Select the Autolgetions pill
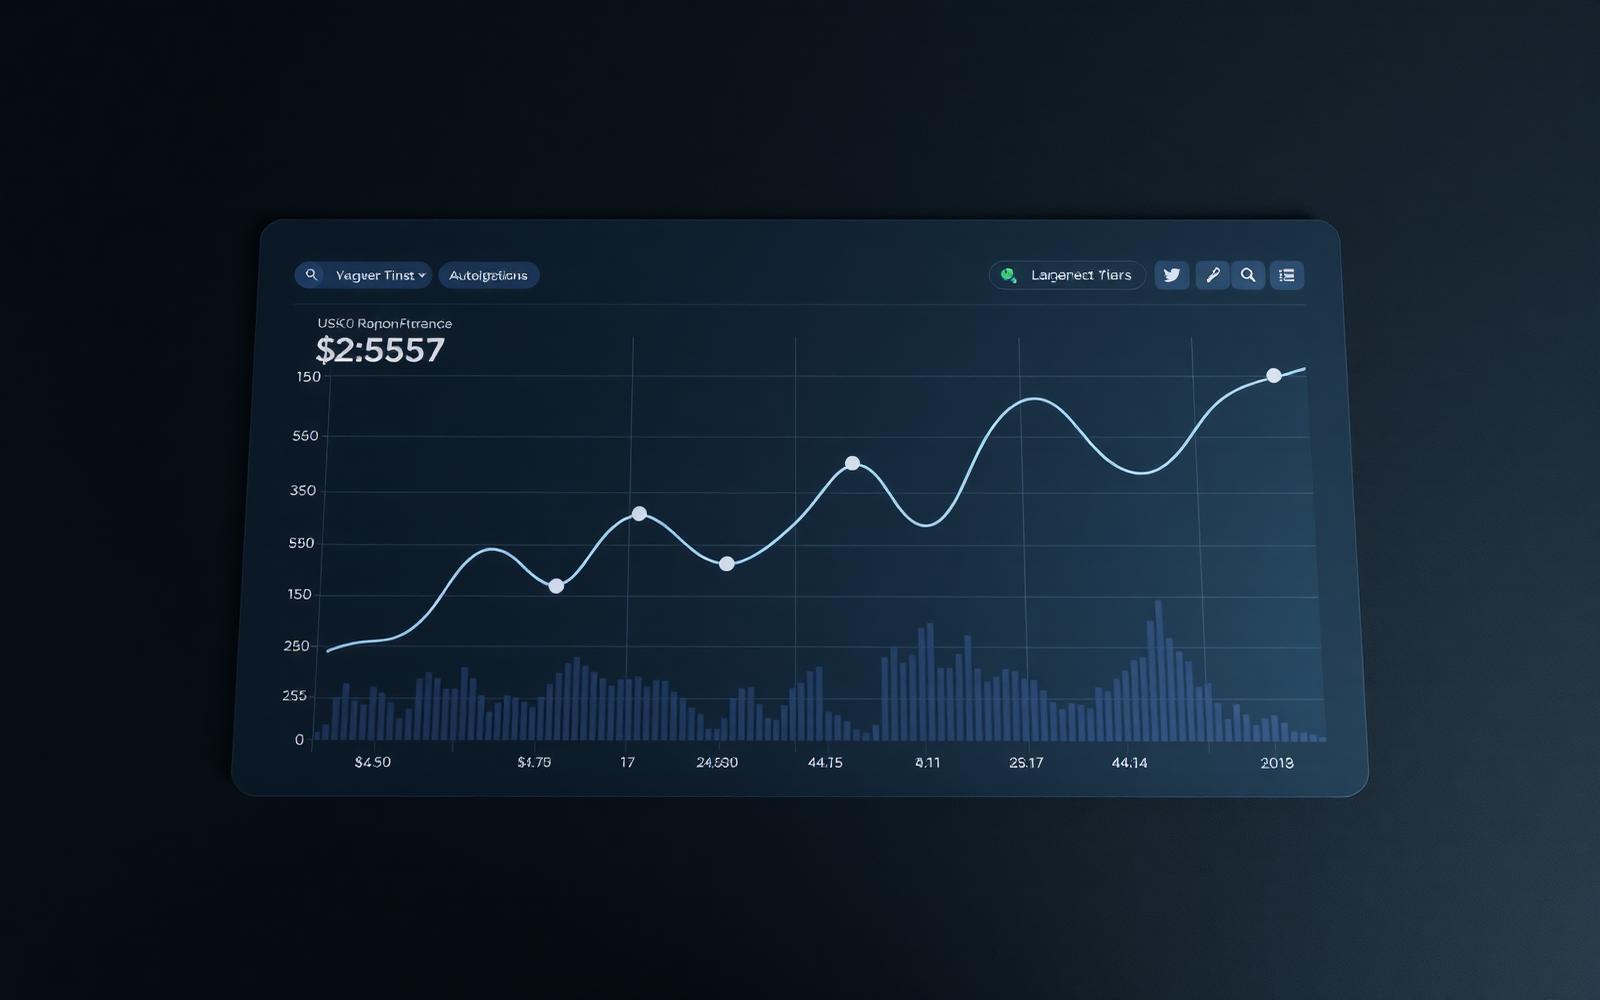 pos(488,275)
